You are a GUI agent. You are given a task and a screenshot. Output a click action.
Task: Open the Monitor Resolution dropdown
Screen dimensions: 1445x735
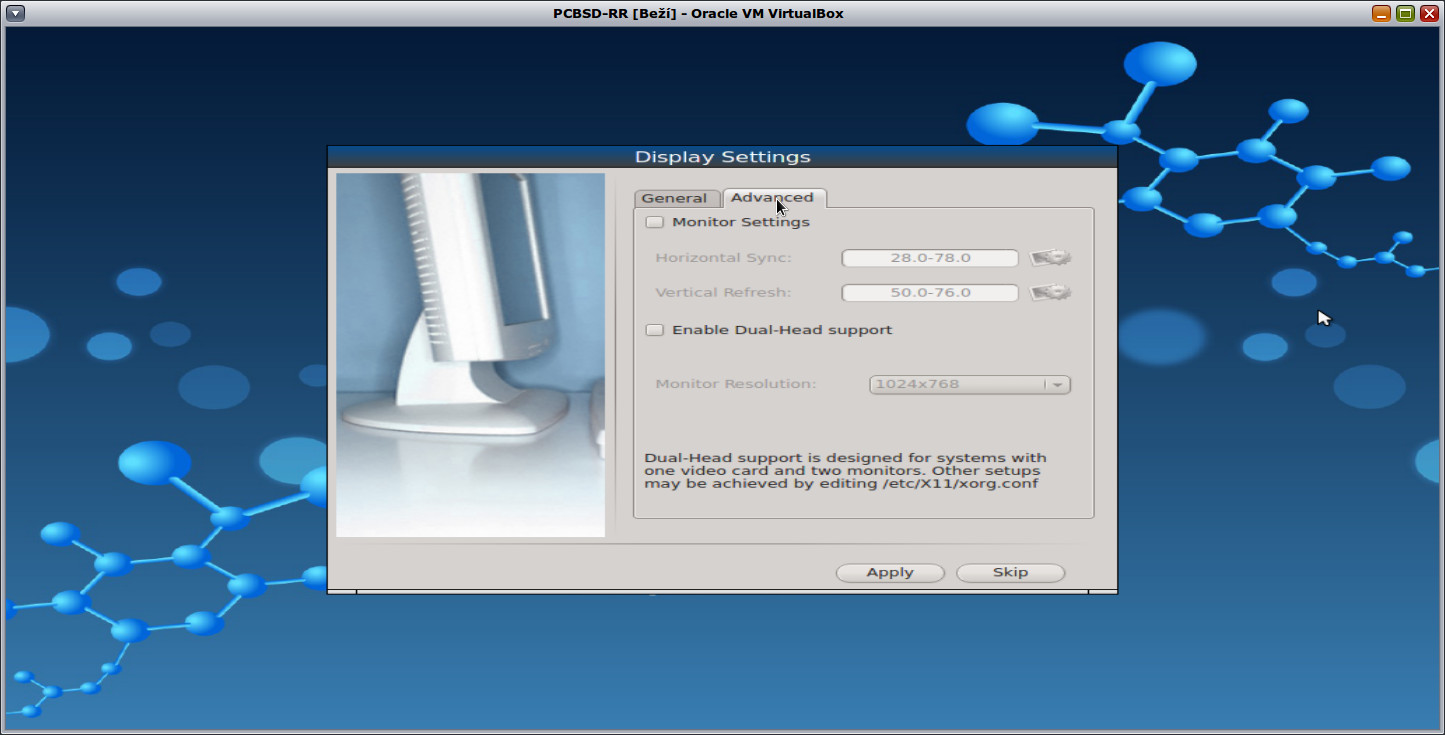tap(968, 384)
